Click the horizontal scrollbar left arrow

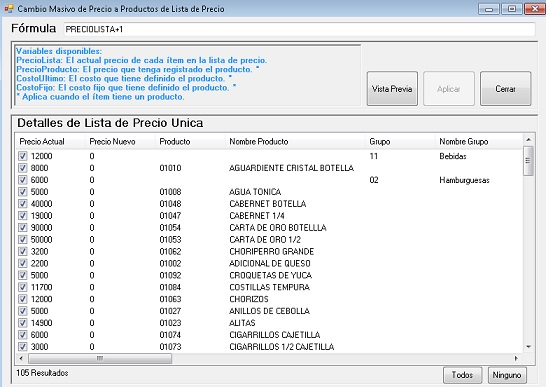click(21, 358)
